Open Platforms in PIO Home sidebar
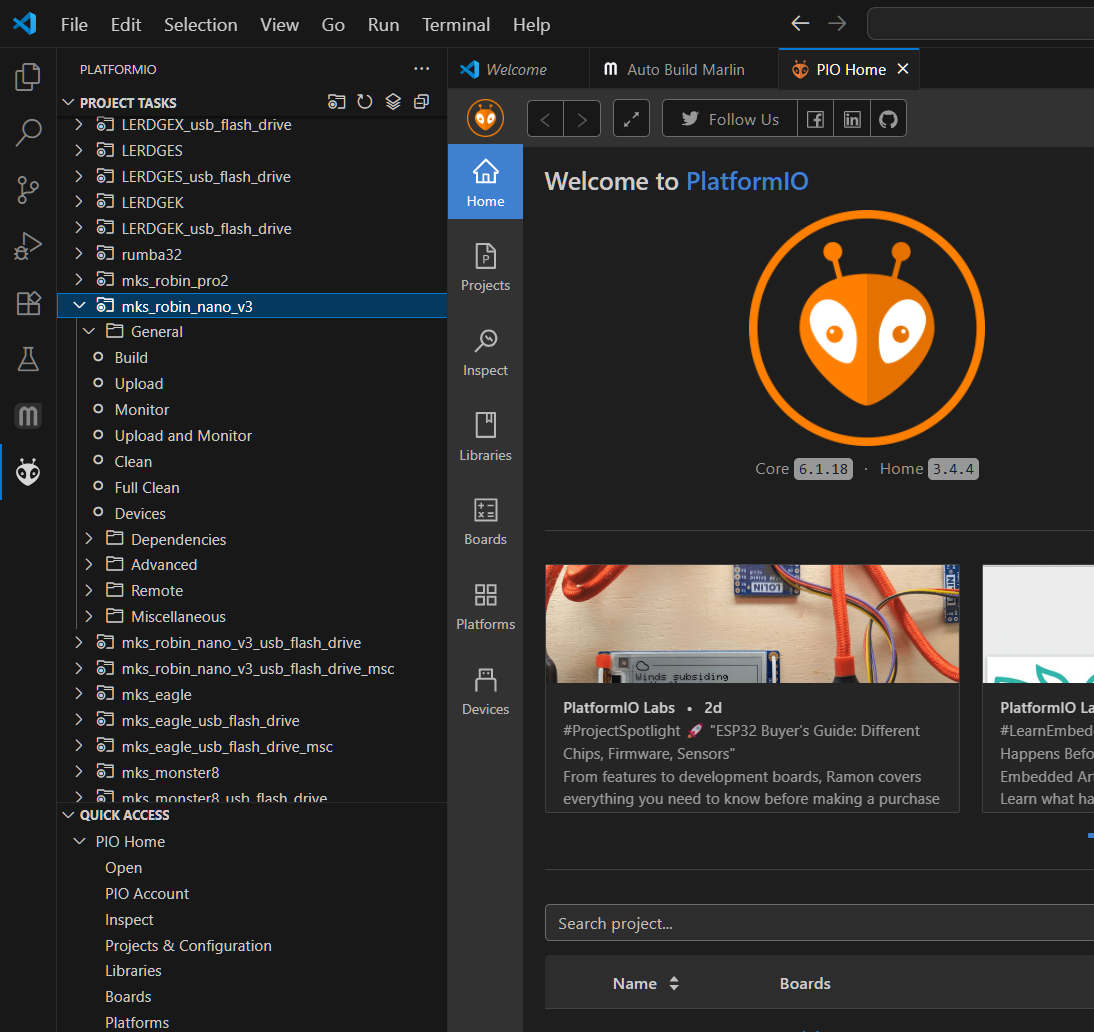The image size is (1094, 1032). point(485,606)
